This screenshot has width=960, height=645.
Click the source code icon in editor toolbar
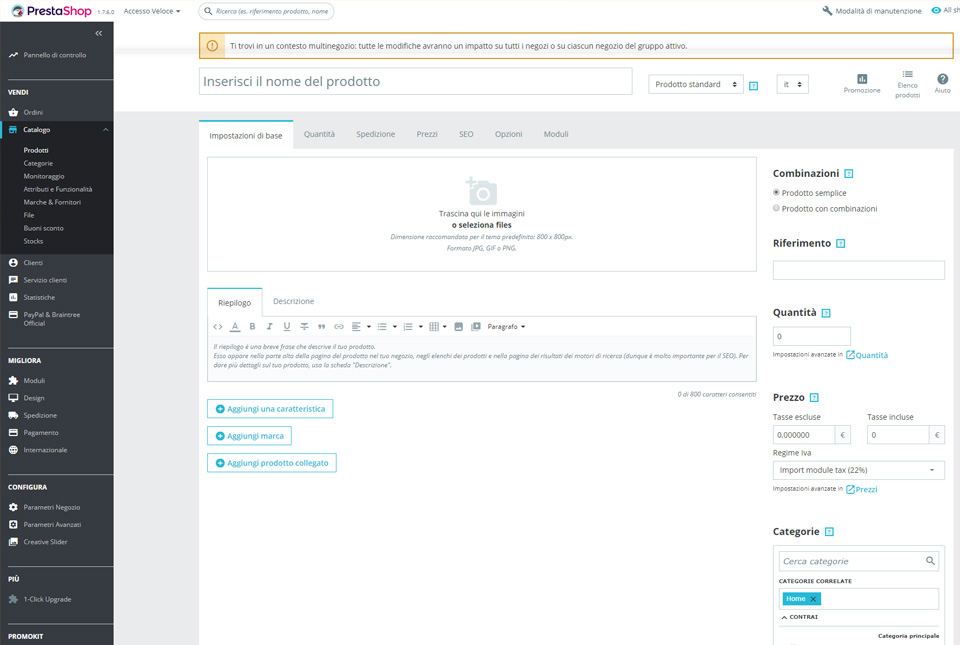pyautogui.click(x=217, y=327)
